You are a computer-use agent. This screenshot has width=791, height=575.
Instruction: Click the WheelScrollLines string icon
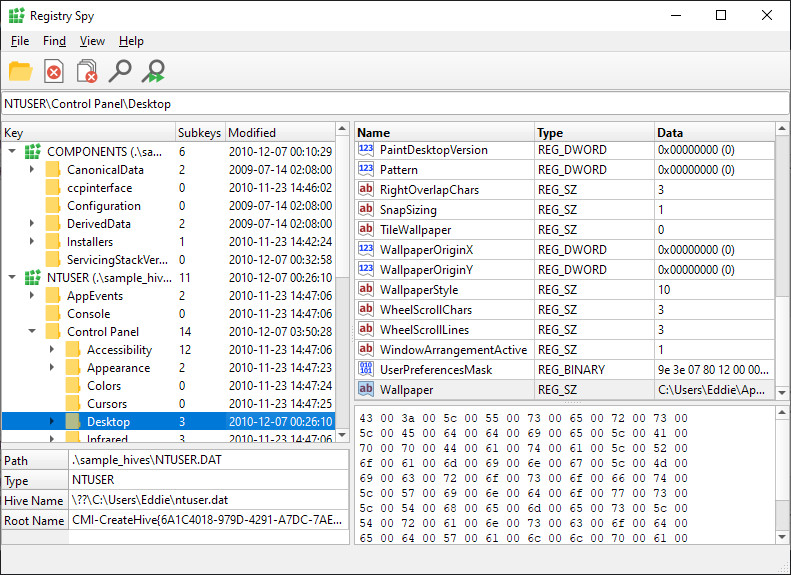click(366, 329)
